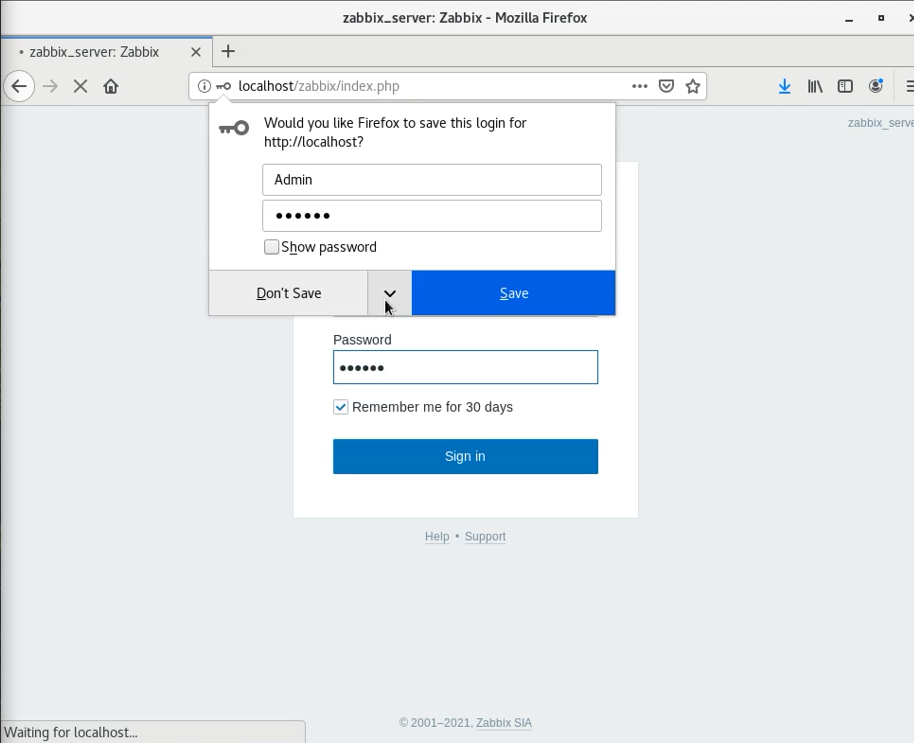Click the Admin username field in popup
Screen dimensions: 914x743
click(432, 179)
